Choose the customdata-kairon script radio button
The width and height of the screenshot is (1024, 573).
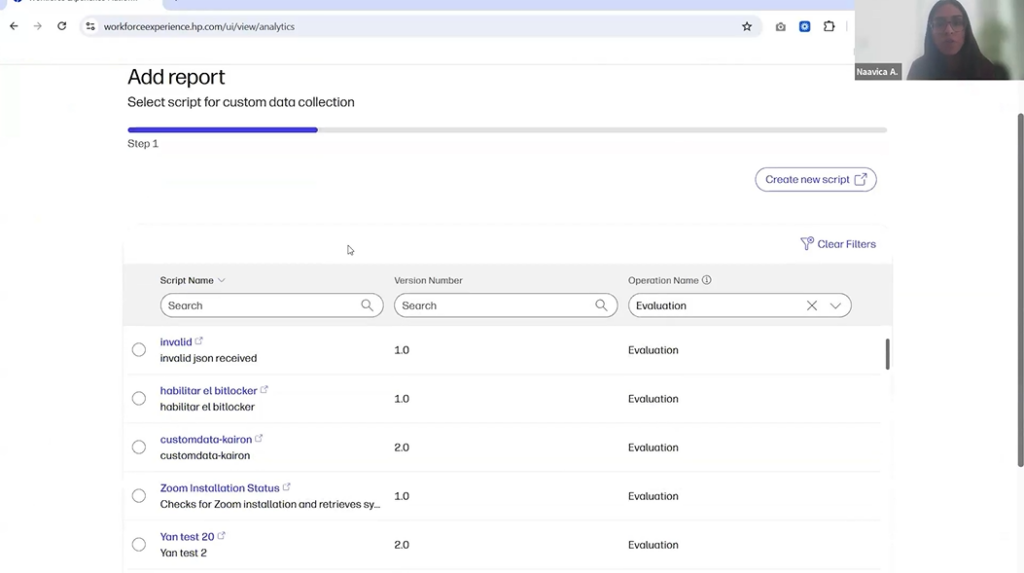pos(139,447)
